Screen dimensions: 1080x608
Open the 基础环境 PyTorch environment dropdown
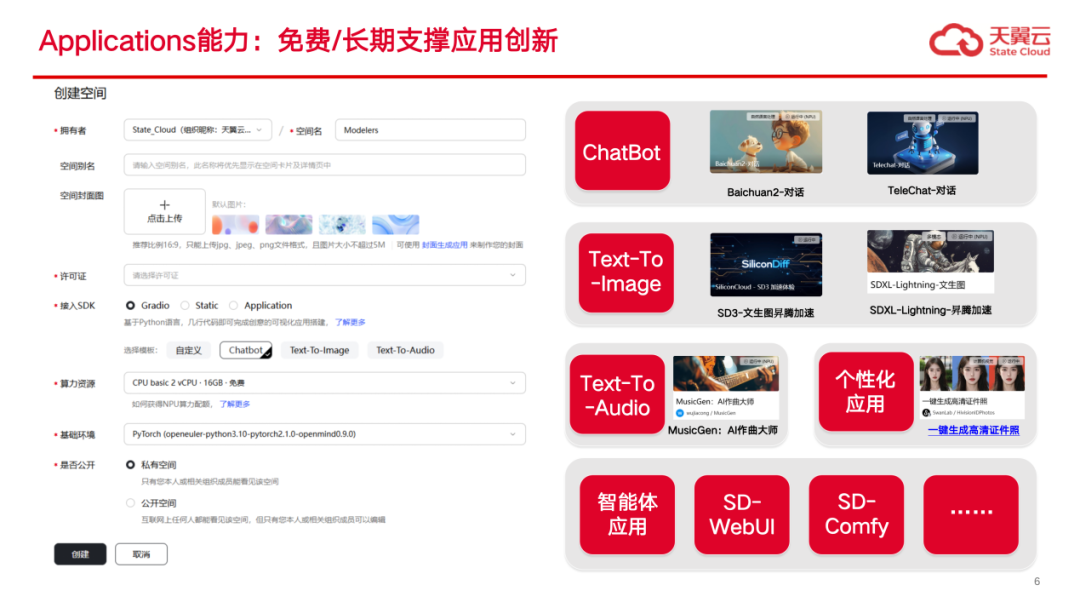pyautogui.click(x=324, y=434)
